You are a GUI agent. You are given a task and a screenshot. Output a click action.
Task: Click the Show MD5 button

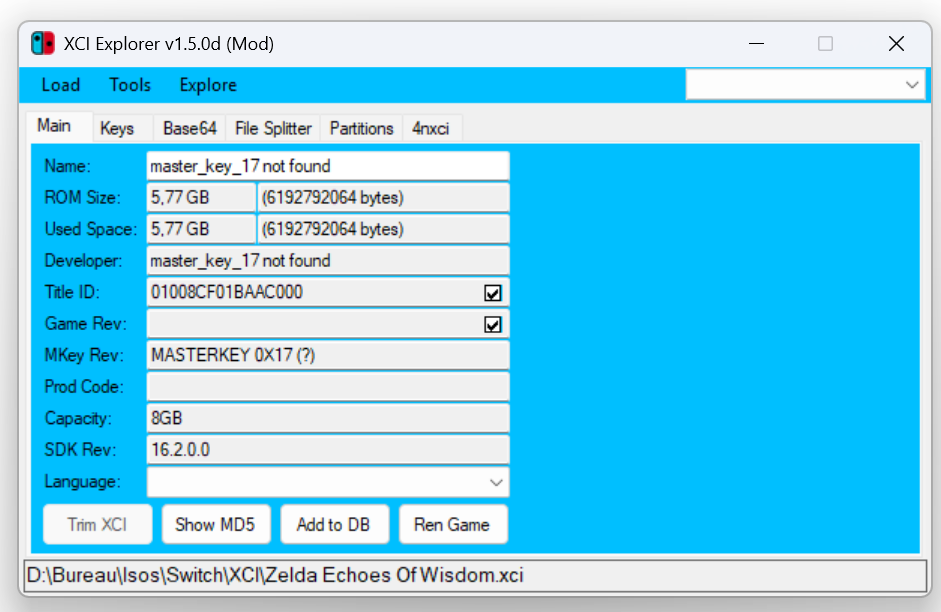pos(215,524)
